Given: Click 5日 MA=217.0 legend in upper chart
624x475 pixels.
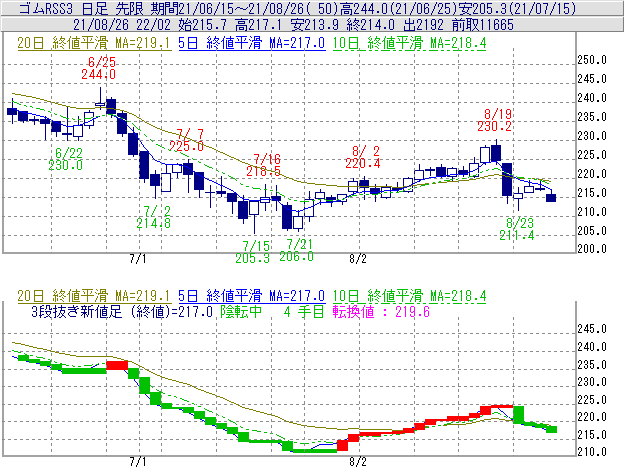Looking at the screenshot, I should coord(252,43).
